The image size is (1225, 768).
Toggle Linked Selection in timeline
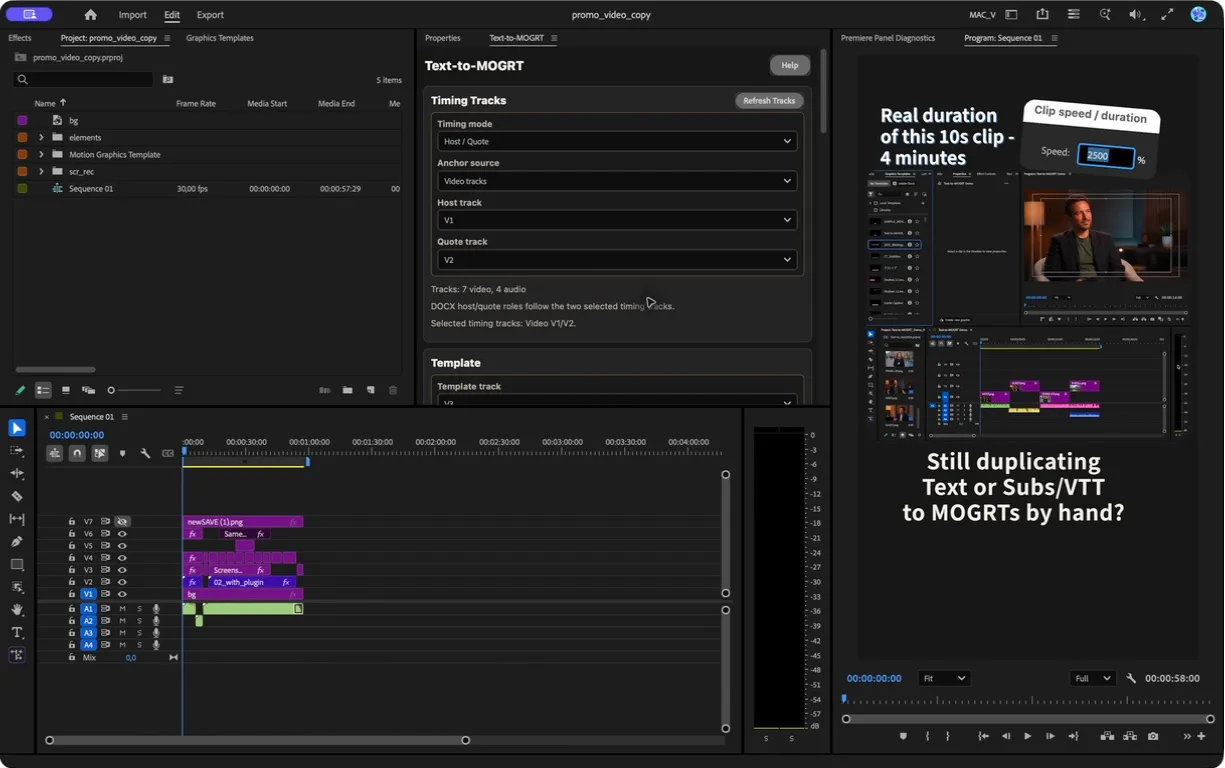coord(100,453)
